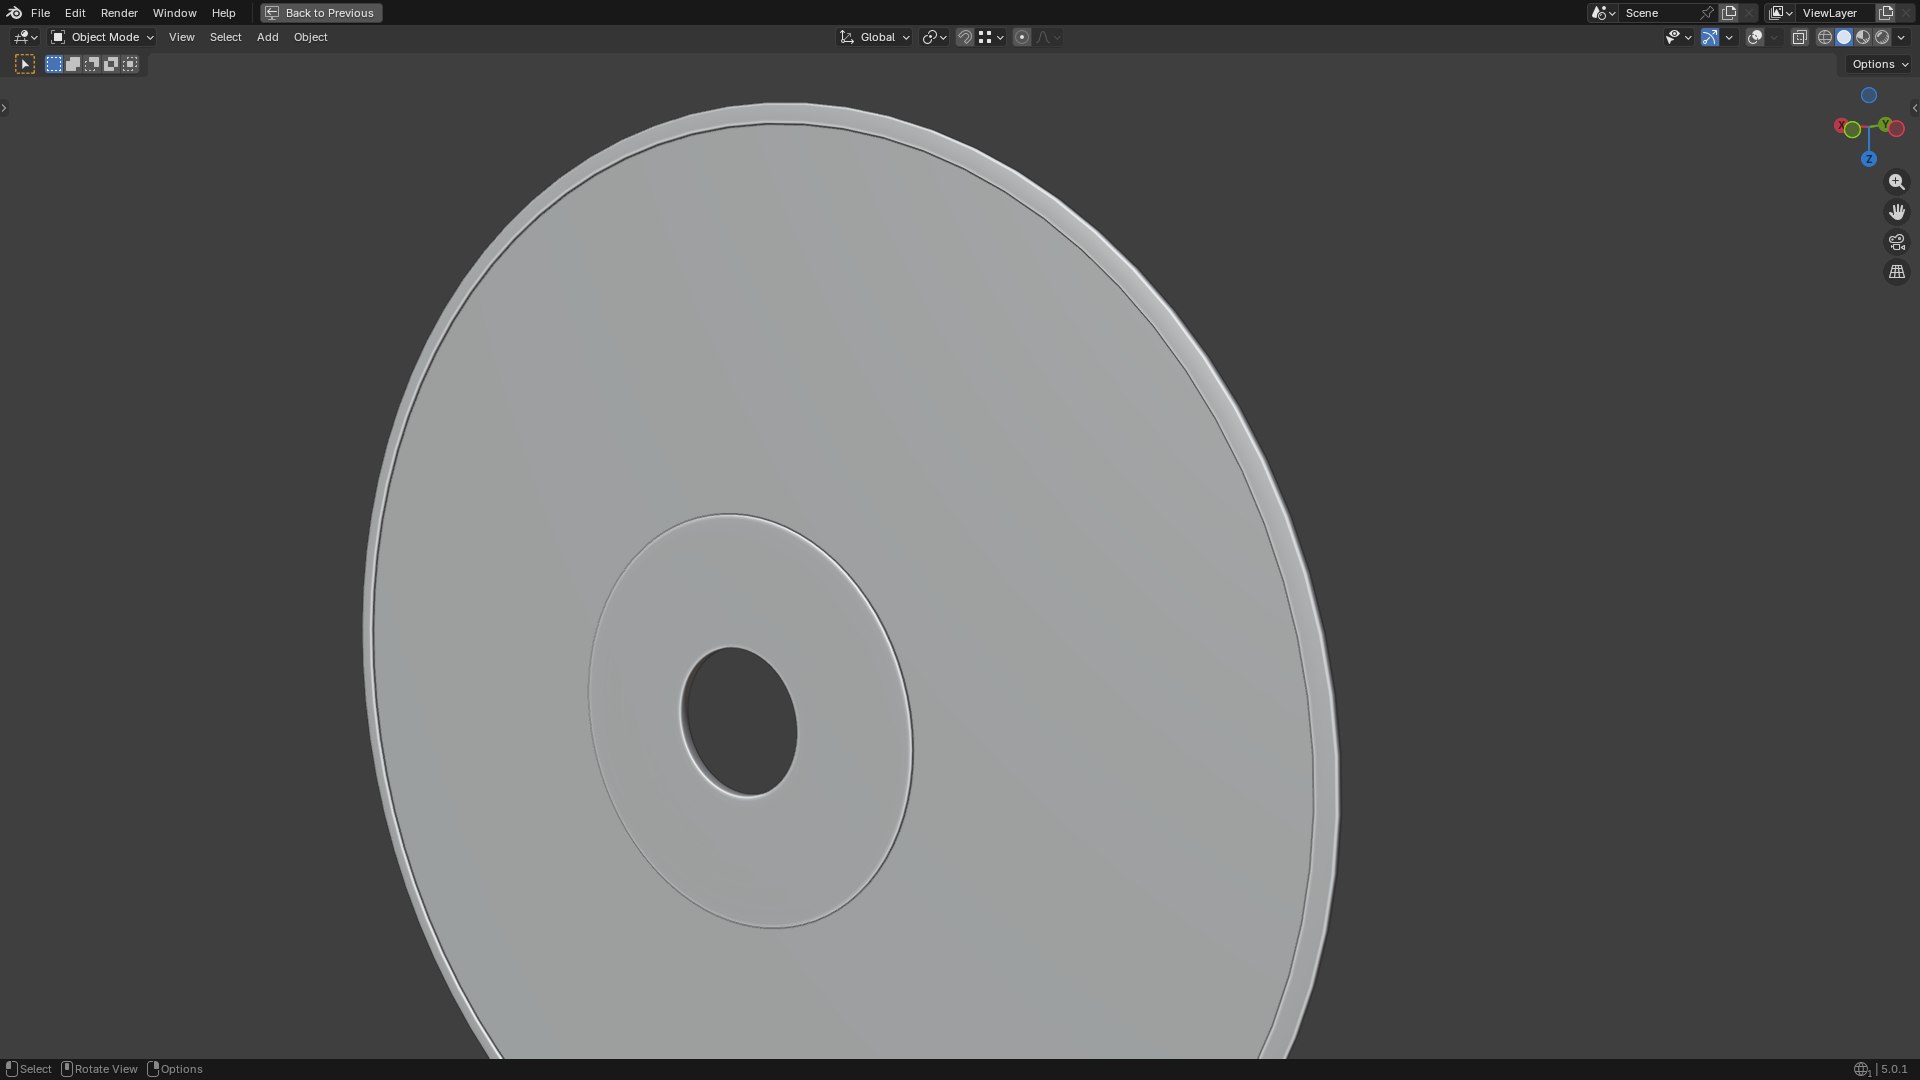This screenshot has height=1080, width=1920.
Task: Open the editor type selector
Action: [25, 37]
